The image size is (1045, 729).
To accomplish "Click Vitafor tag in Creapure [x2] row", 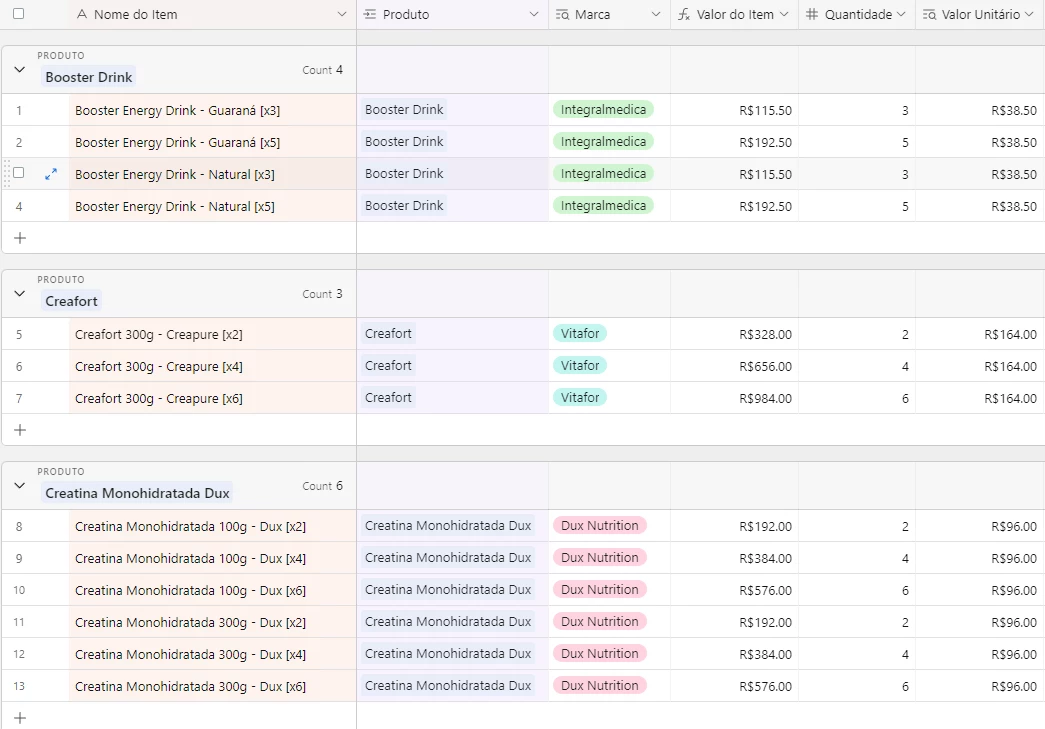I will (x=580, y=333).
